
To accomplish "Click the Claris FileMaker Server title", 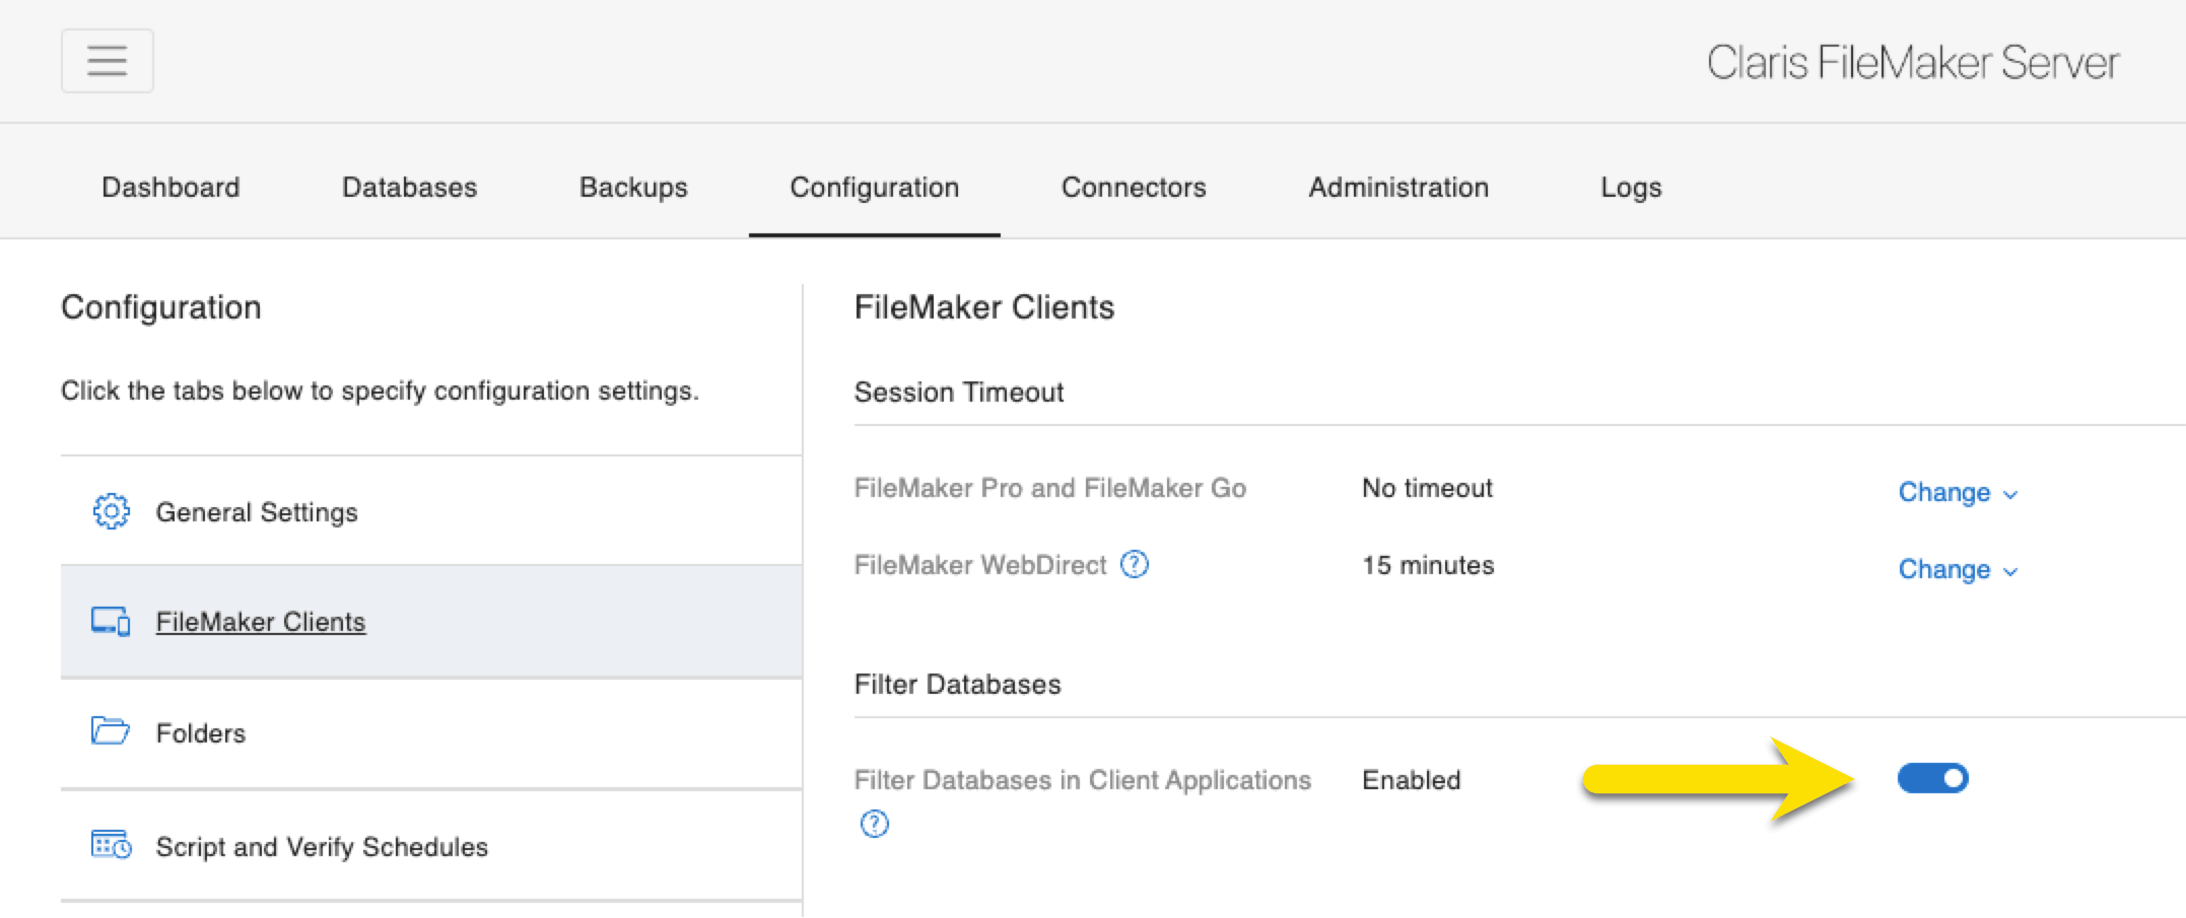I will tap(1912, 63).
